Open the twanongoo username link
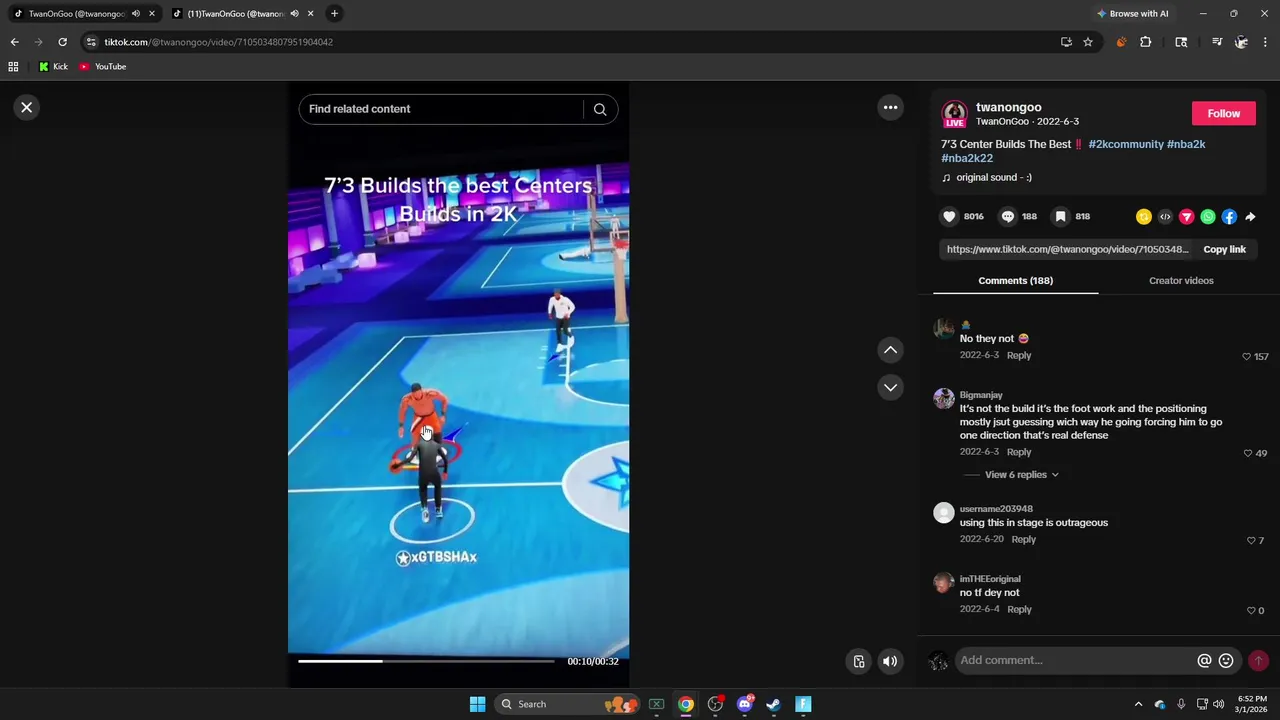1280x720 pixels. click(1008, 107)
